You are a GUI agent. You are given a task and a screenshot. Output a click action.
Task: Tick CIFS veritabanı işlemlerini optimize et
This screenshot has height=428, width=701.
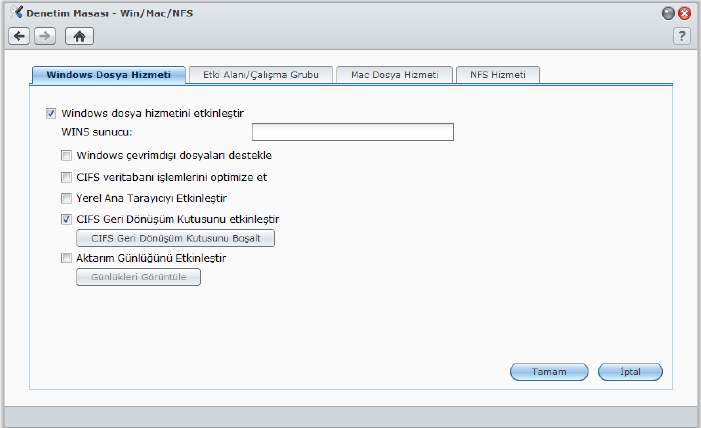(67, 177)
